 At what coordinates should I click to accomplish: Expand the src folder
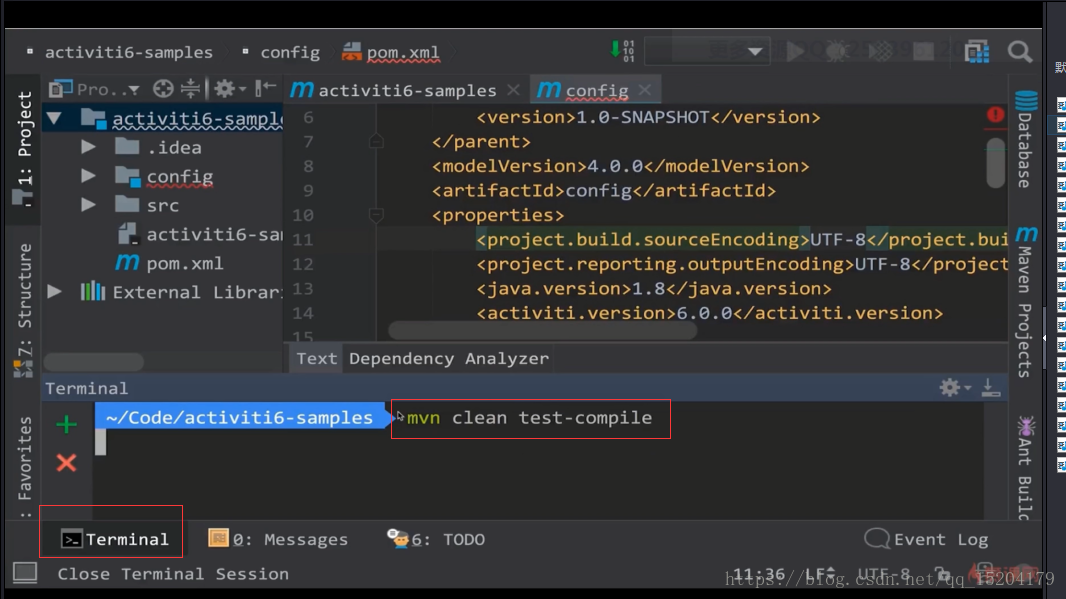[88, 205]
